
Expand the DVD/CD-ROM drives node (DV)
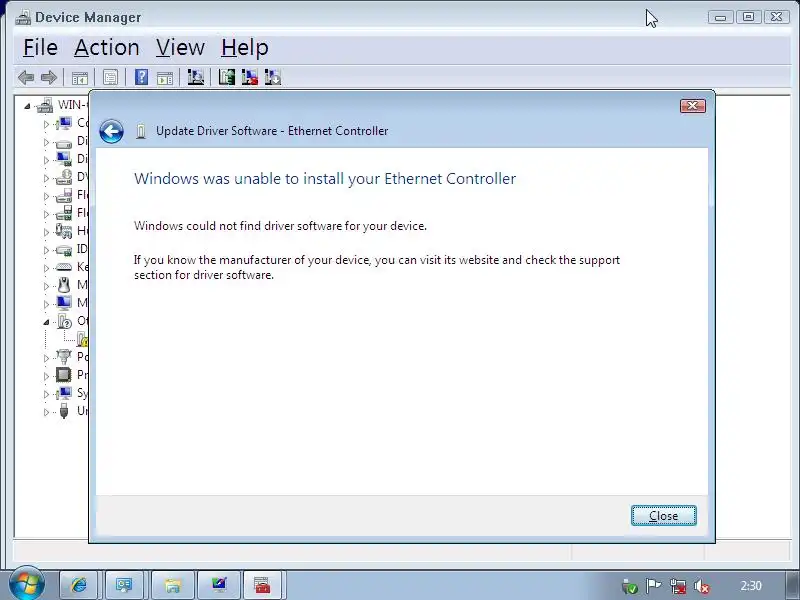pos(46,178)
